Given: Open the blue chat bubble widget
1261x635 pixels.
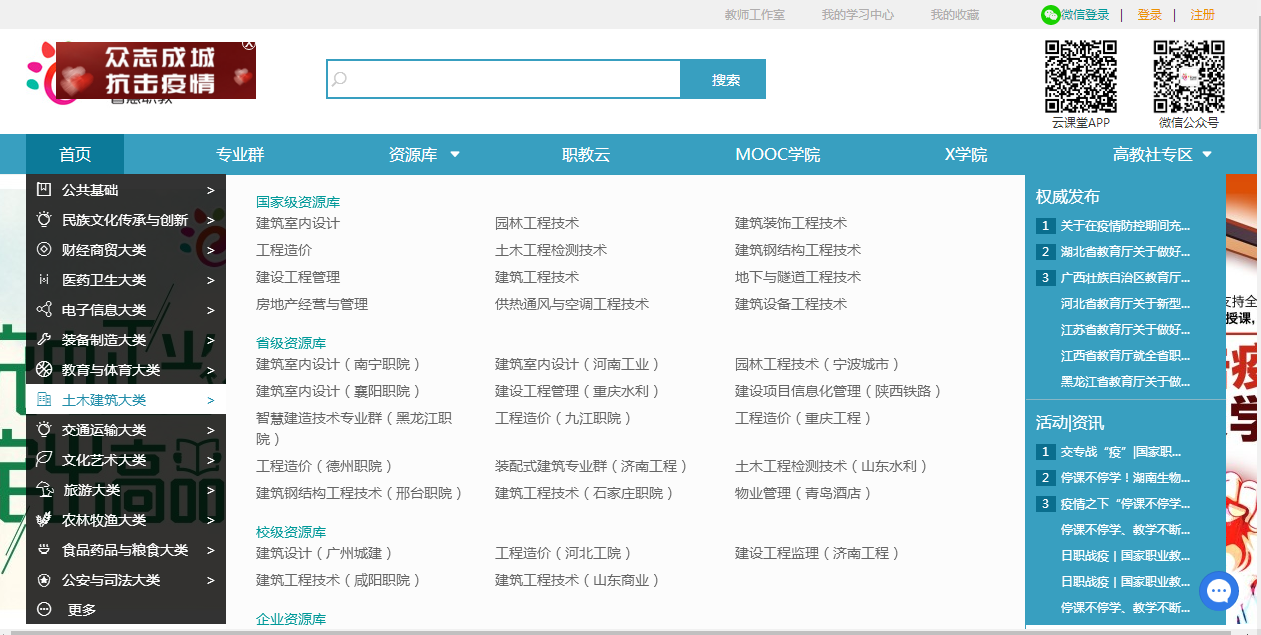Looking at the screenshot, I should pos(1218,591).
